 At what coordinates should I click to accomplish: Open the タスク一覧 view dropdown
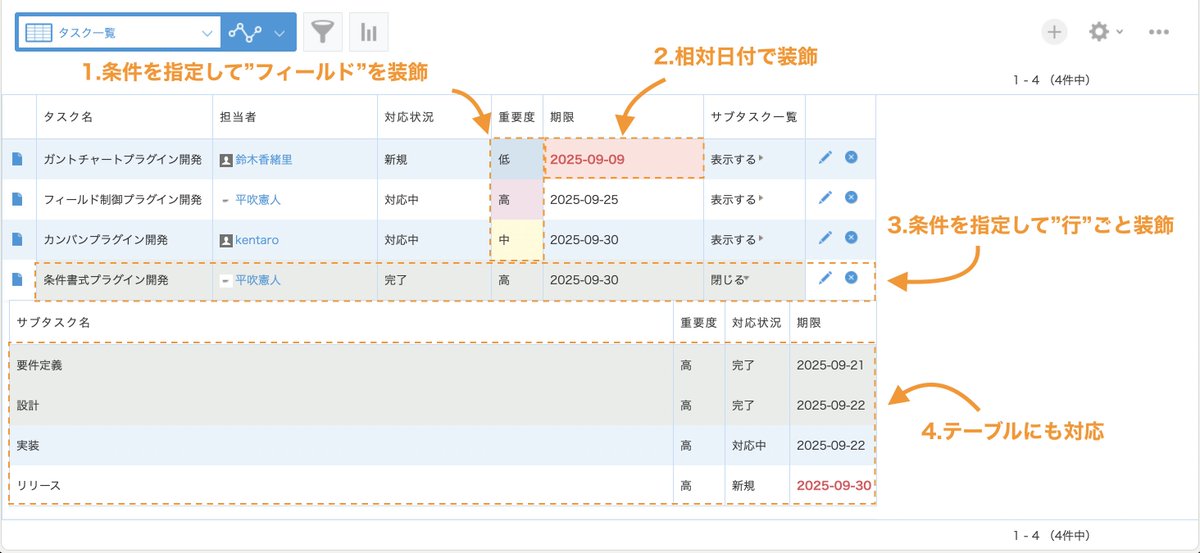click(x=118, y=33)
